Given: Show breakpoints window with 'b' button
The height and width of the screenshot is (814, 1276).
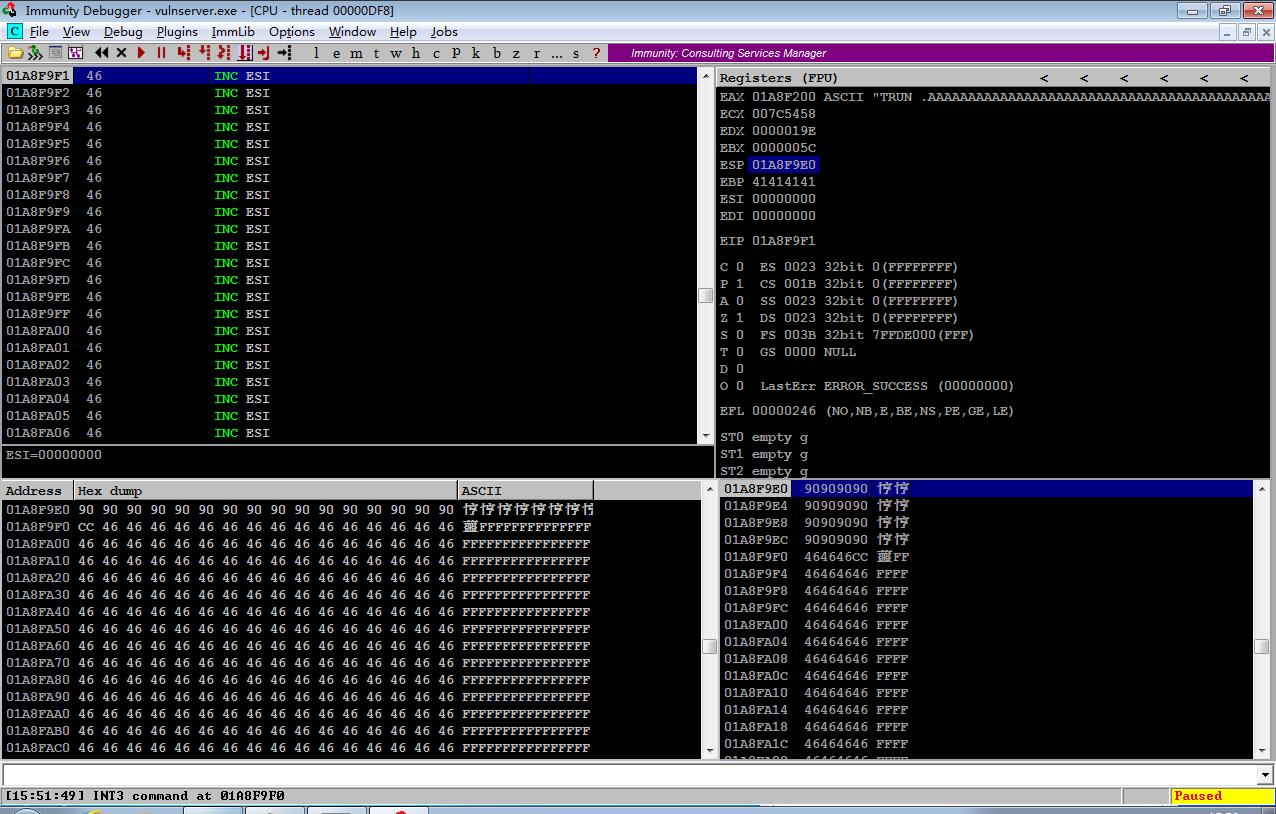Looking at the screenshot, I should tap(496, 53).
